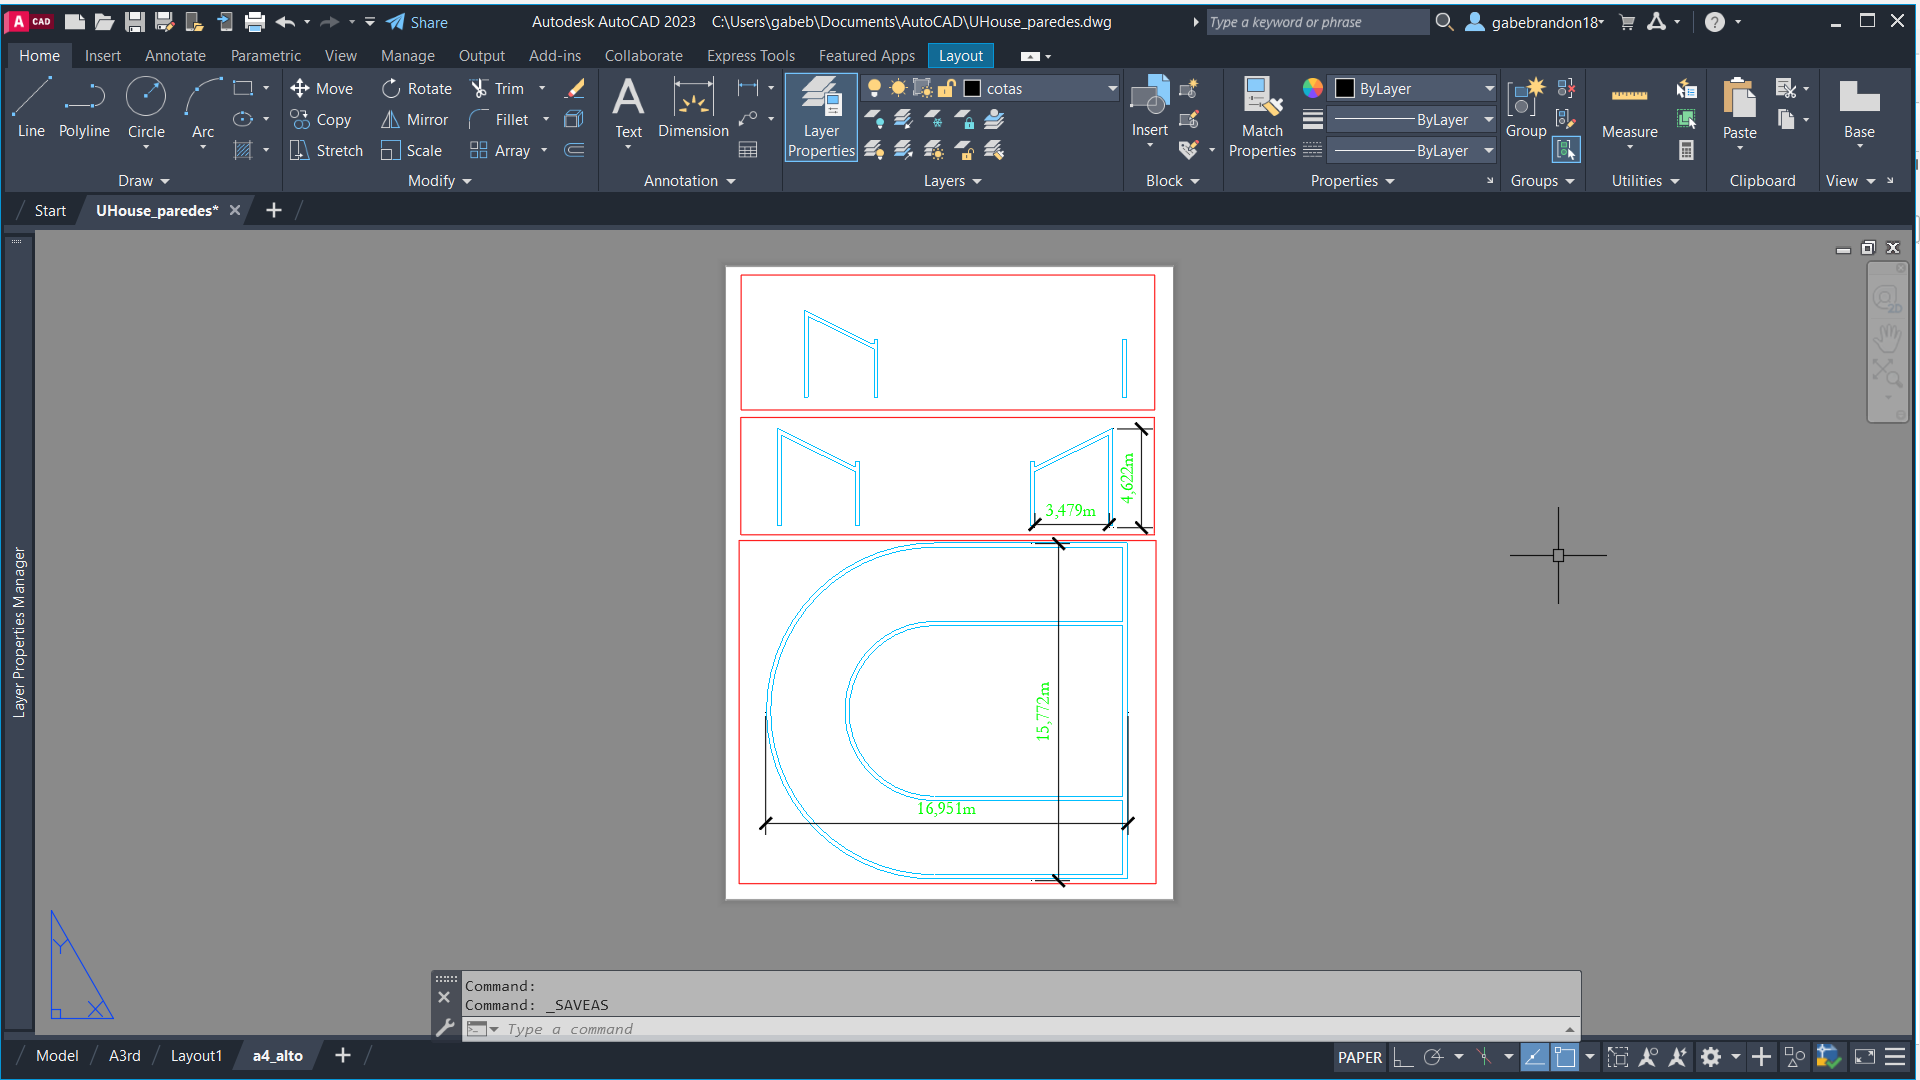Open the object color ByLayer swatch
The height and width of the screenshot is (1080, 1920).
(1413, 89)
